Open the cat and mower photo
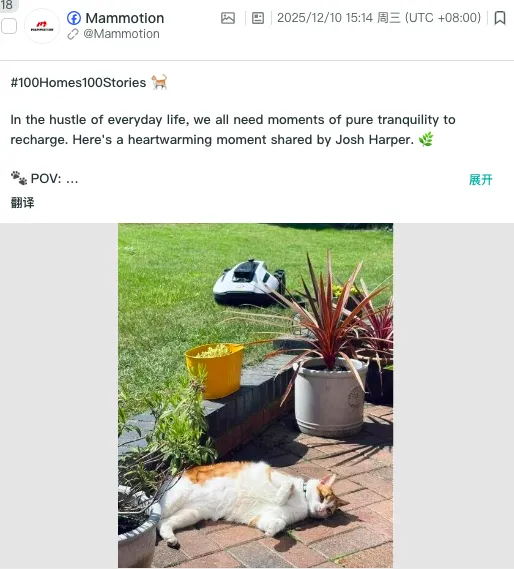The width and height of the screenshot is (514, 569). coord(256,395)
